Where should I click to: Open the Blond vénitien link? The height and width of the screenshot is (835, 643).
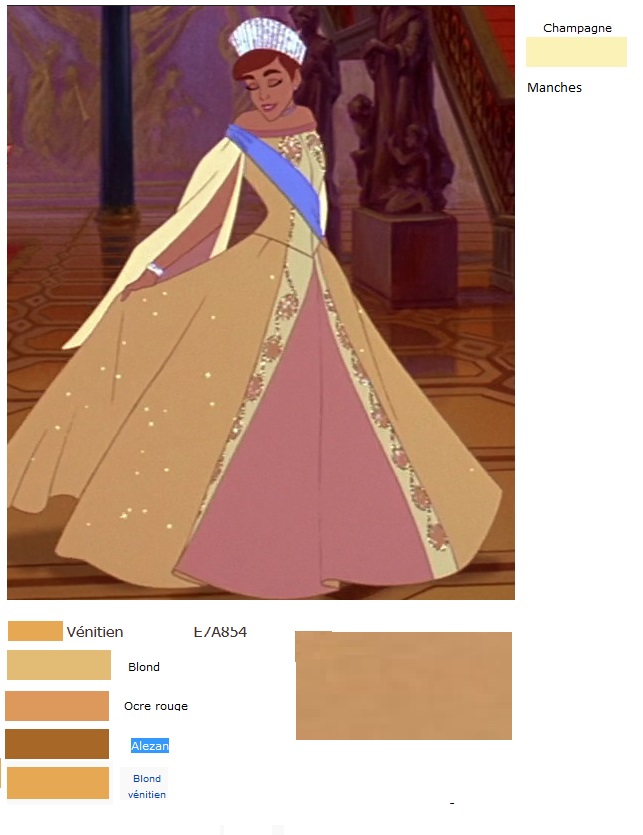click(x=146, y=786)
